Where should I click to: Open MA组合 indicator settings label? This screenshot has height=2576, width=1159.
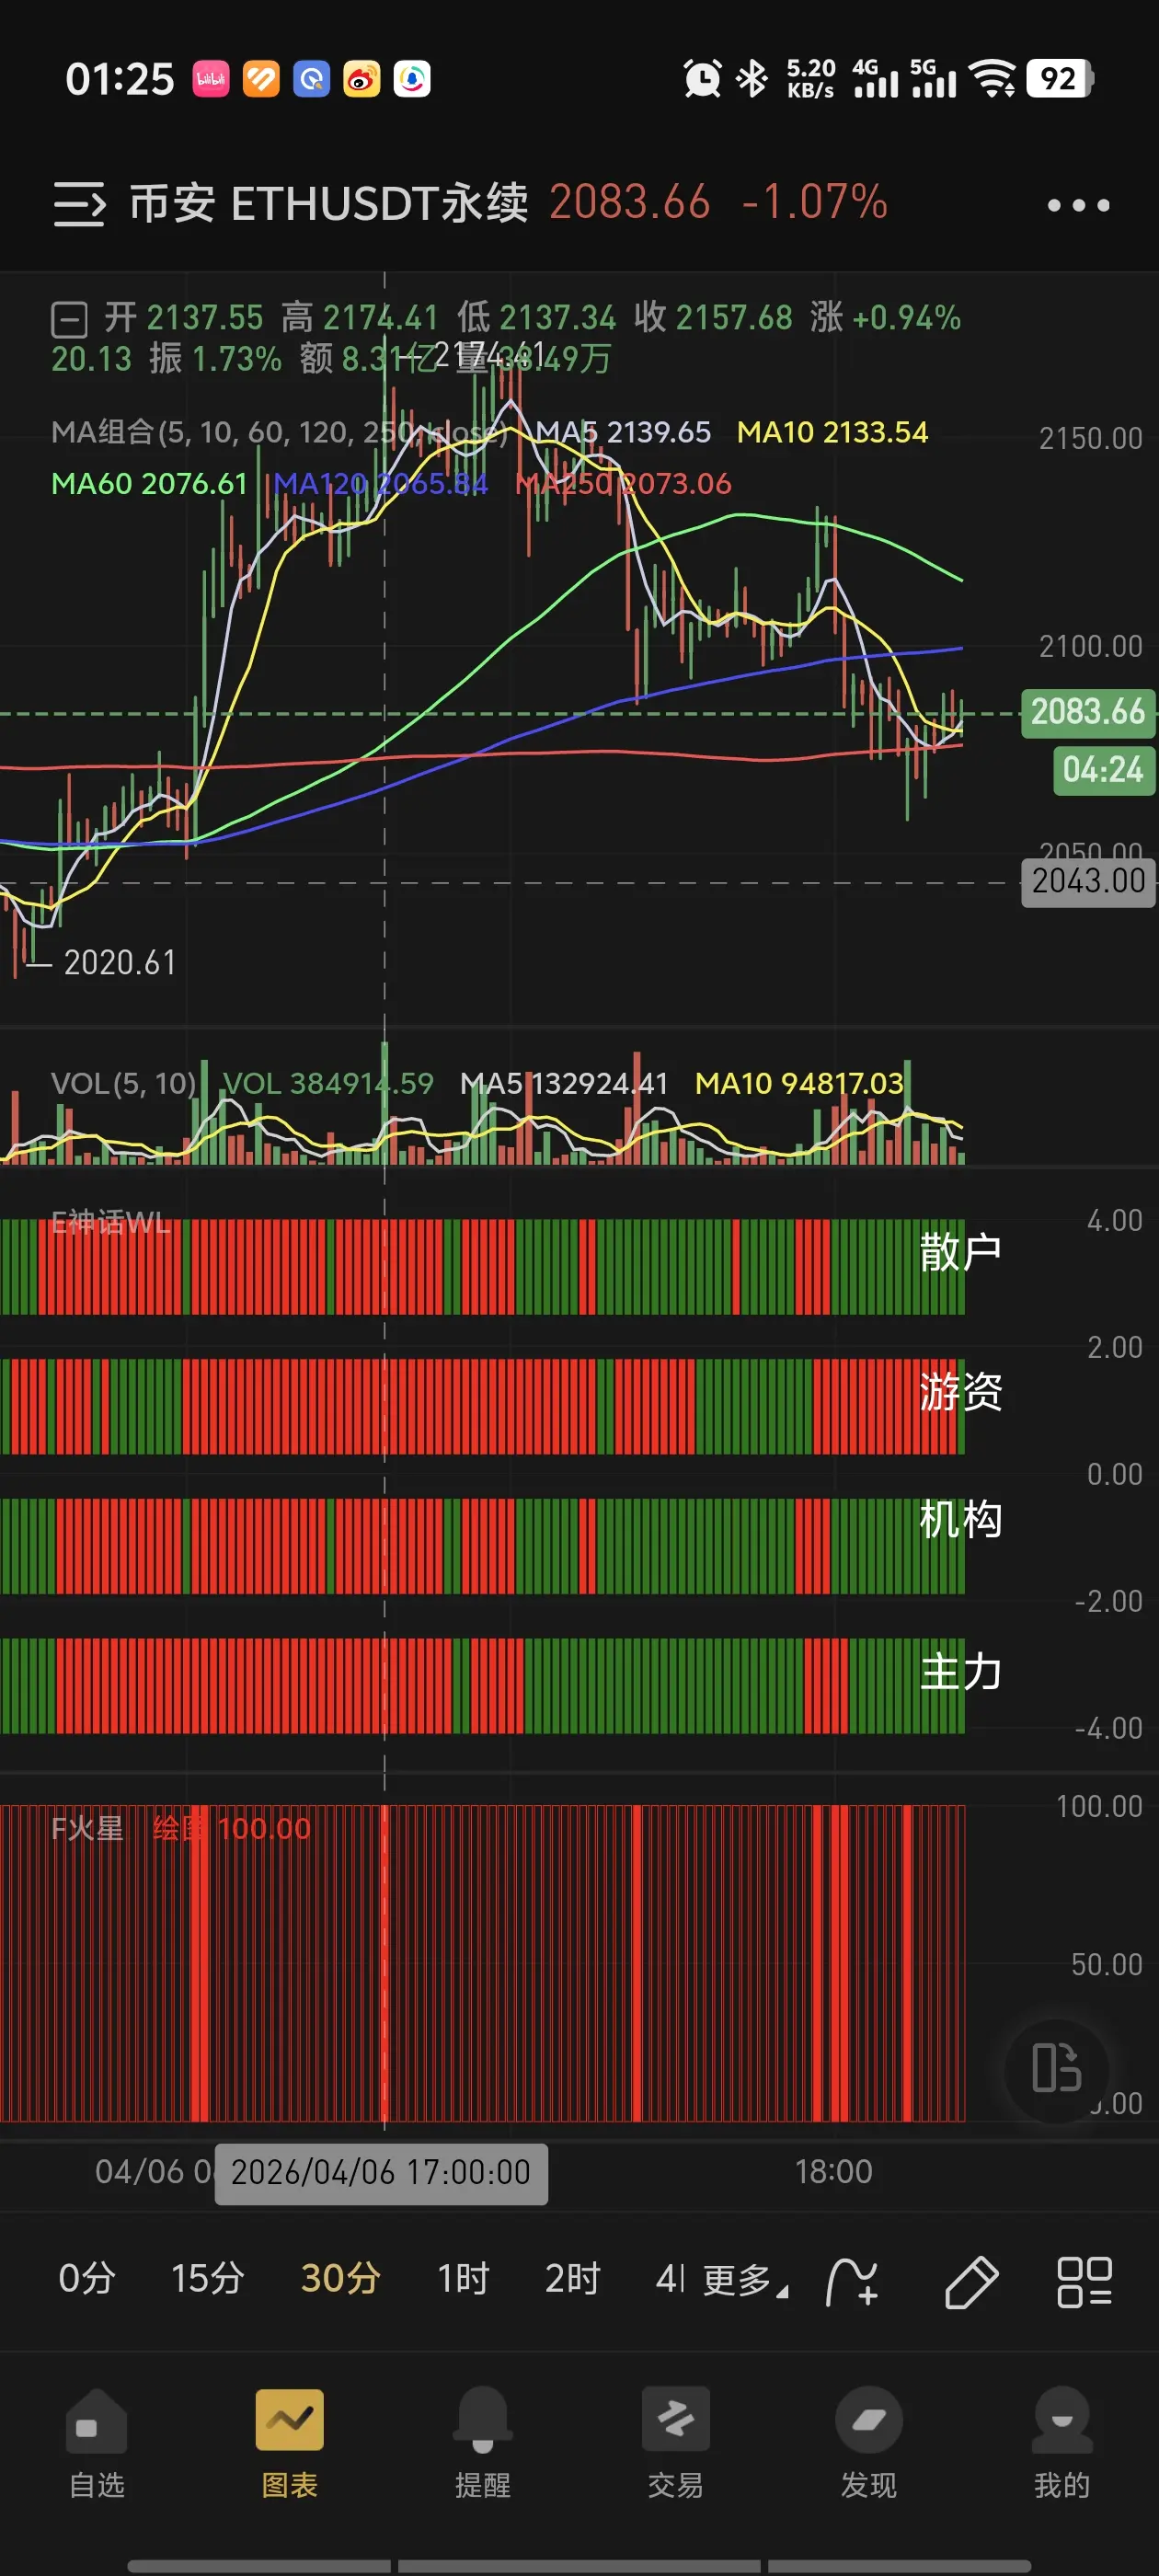pyautogui.click(x=280, y=432)
